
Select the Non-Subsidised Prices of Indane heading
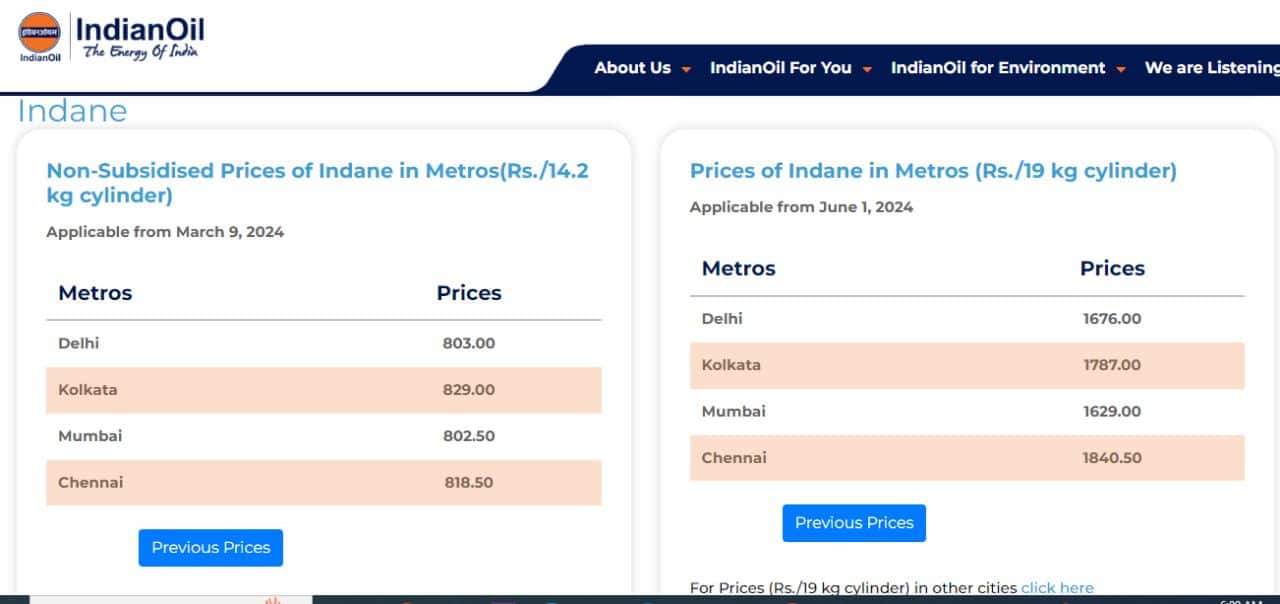click(x=318, y=183)
